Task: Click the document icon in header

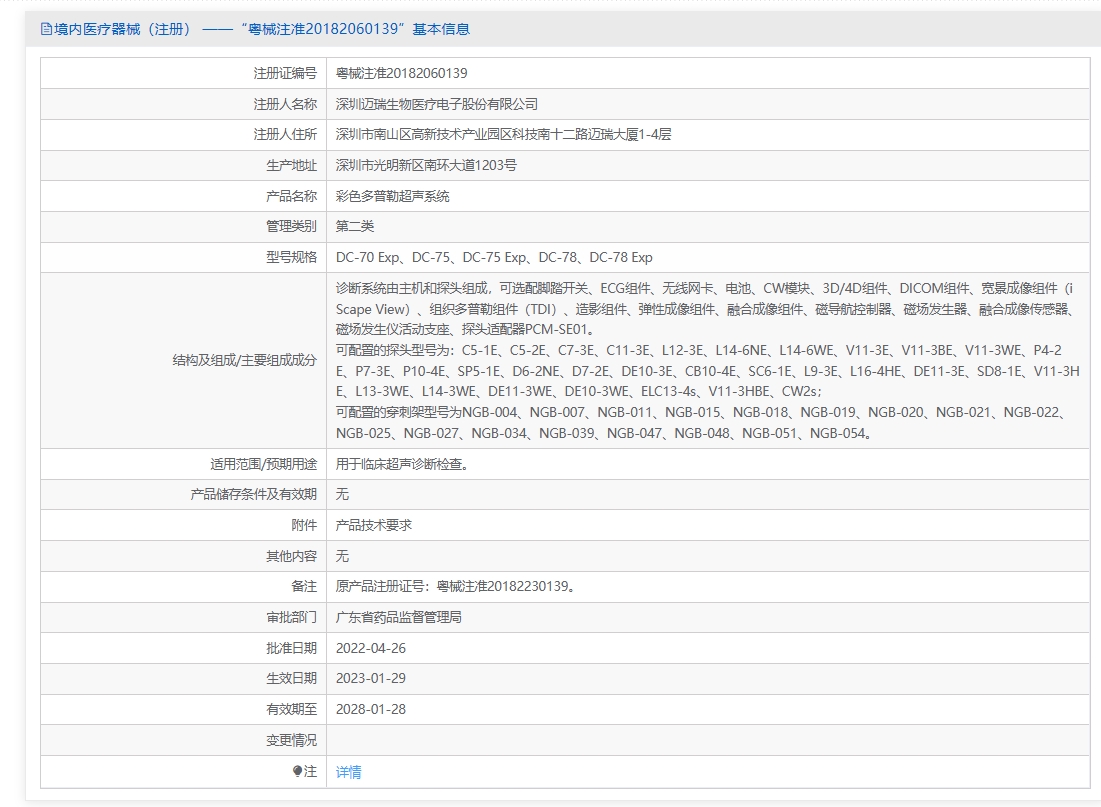Action: [46, 29]
